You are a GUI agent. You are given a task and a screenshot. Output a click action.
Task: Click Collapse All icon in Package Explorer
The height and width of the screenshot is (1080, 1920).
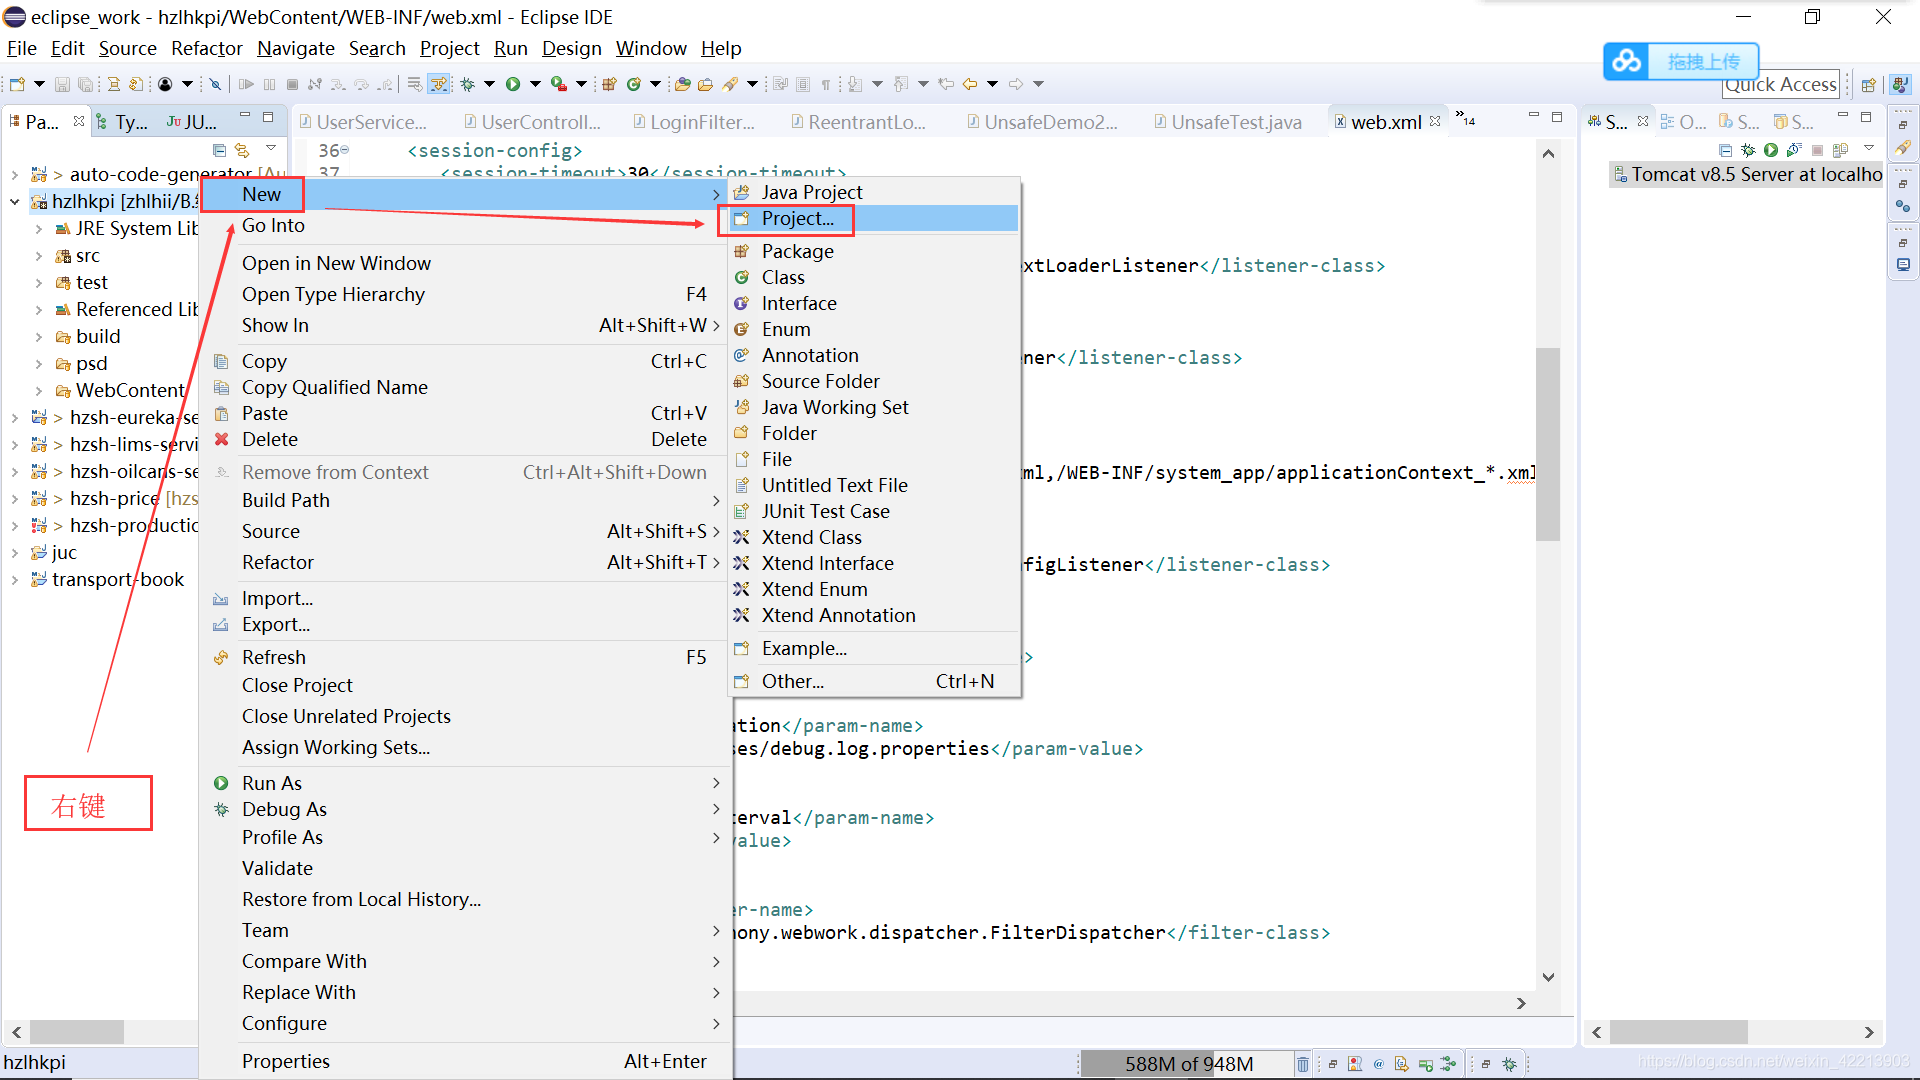click(x=219, y=150)
